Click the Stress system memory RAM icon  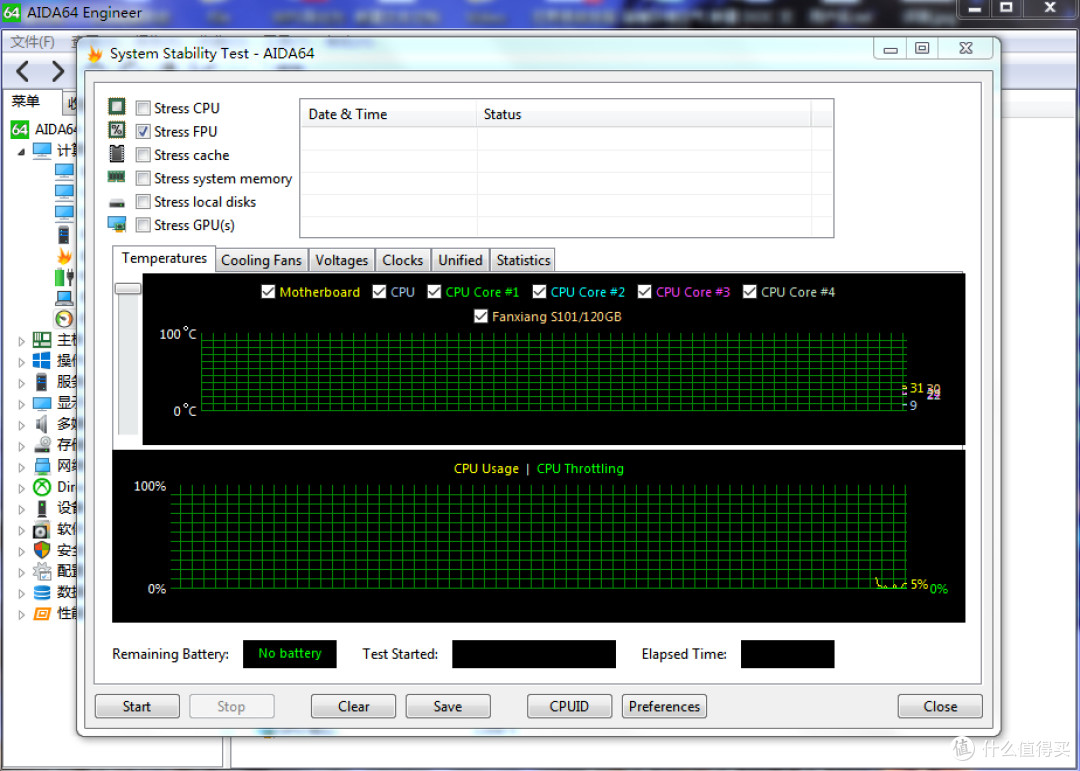[117, 178]
